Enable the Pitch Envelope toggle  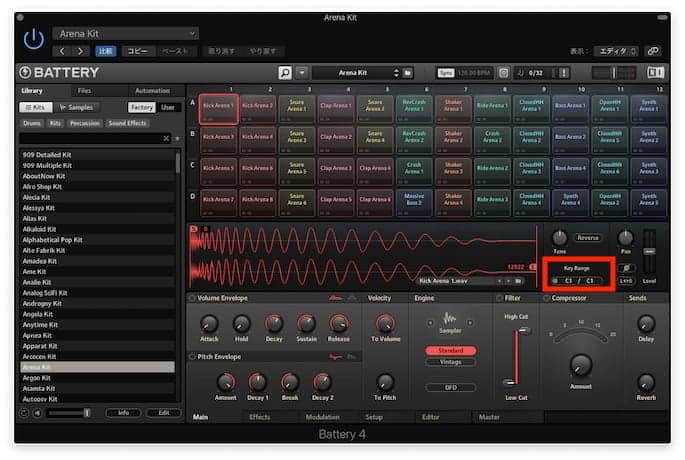192,357
